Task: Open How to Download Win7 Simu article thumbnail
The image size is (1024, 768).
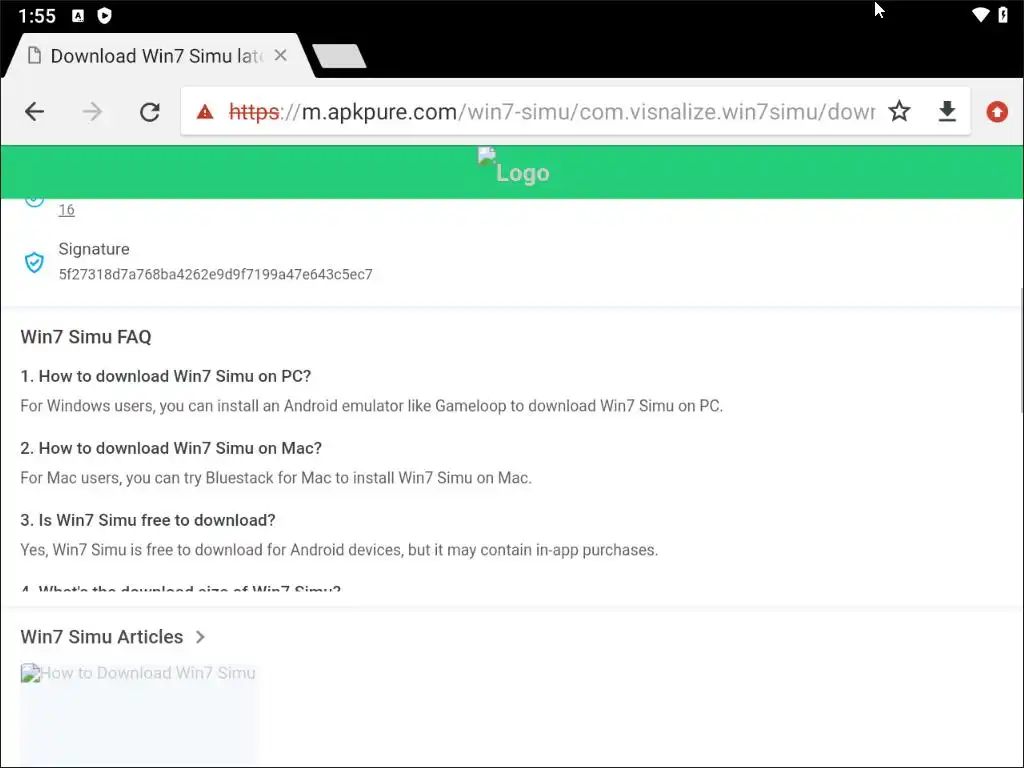Action: 138,714
